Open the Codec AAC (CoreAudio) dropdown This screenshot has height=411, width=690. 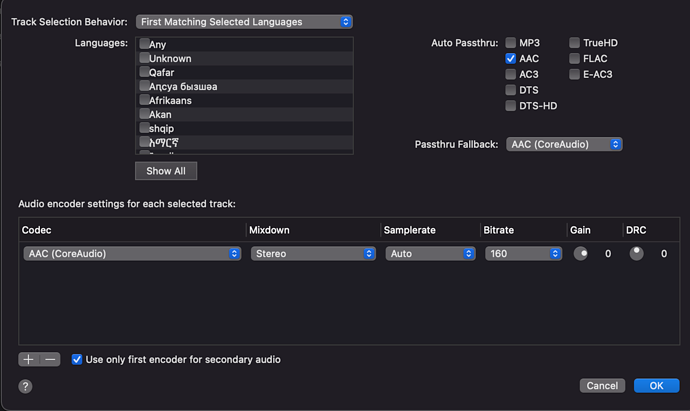click(x=132, y=254)
